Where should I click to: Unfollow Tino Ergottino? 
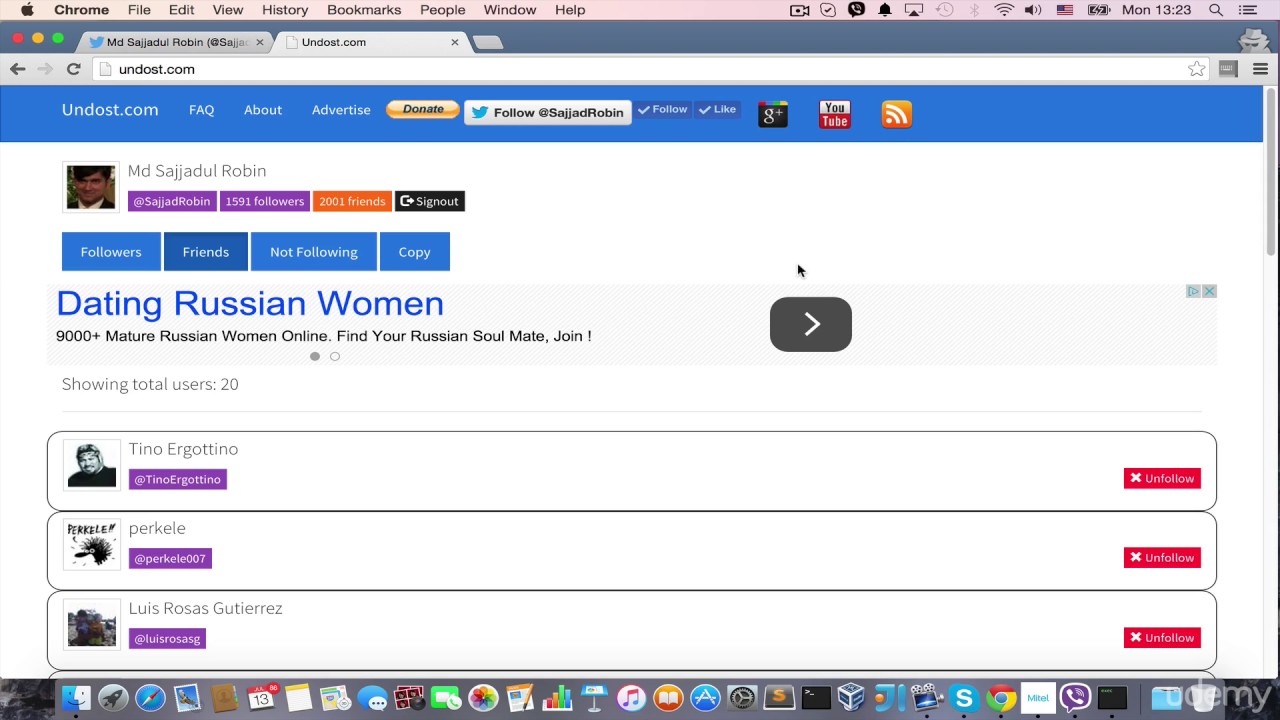click(1162, 478)
